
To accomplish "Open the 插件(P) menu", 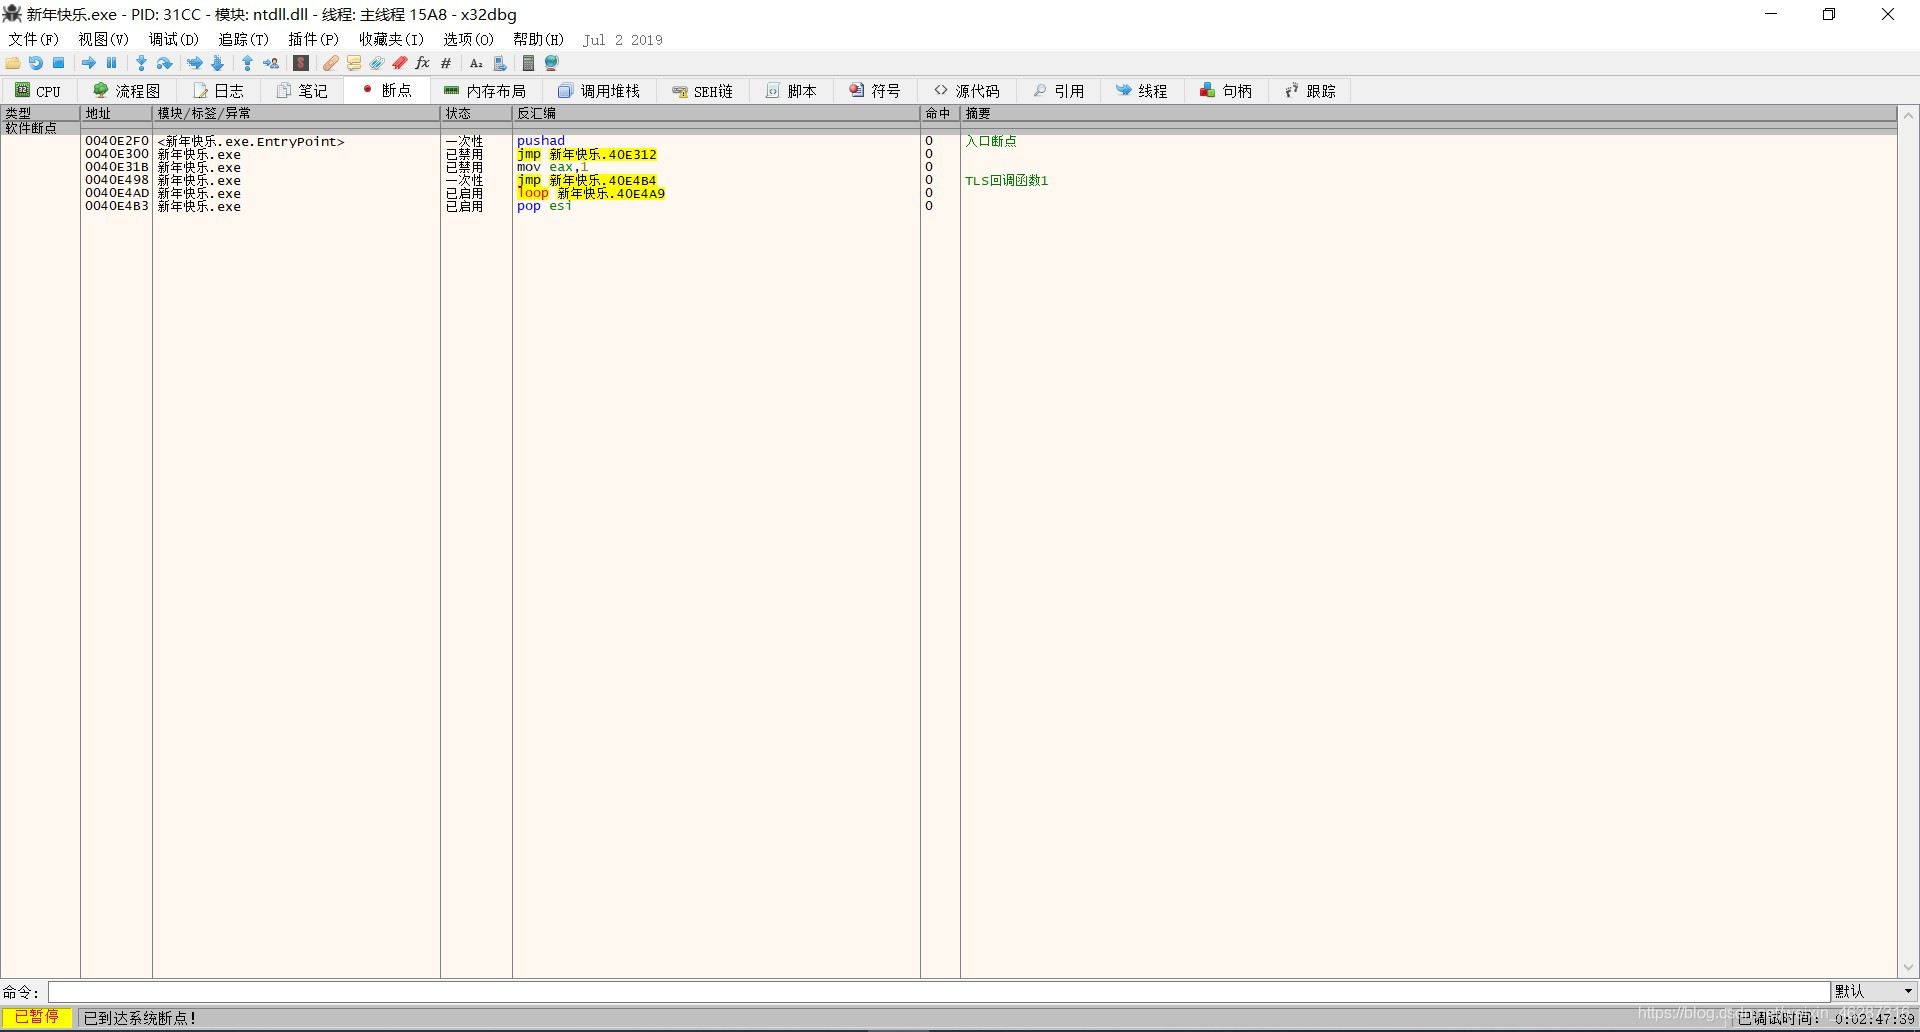I will pyautogui.click(x=314, y=40).
